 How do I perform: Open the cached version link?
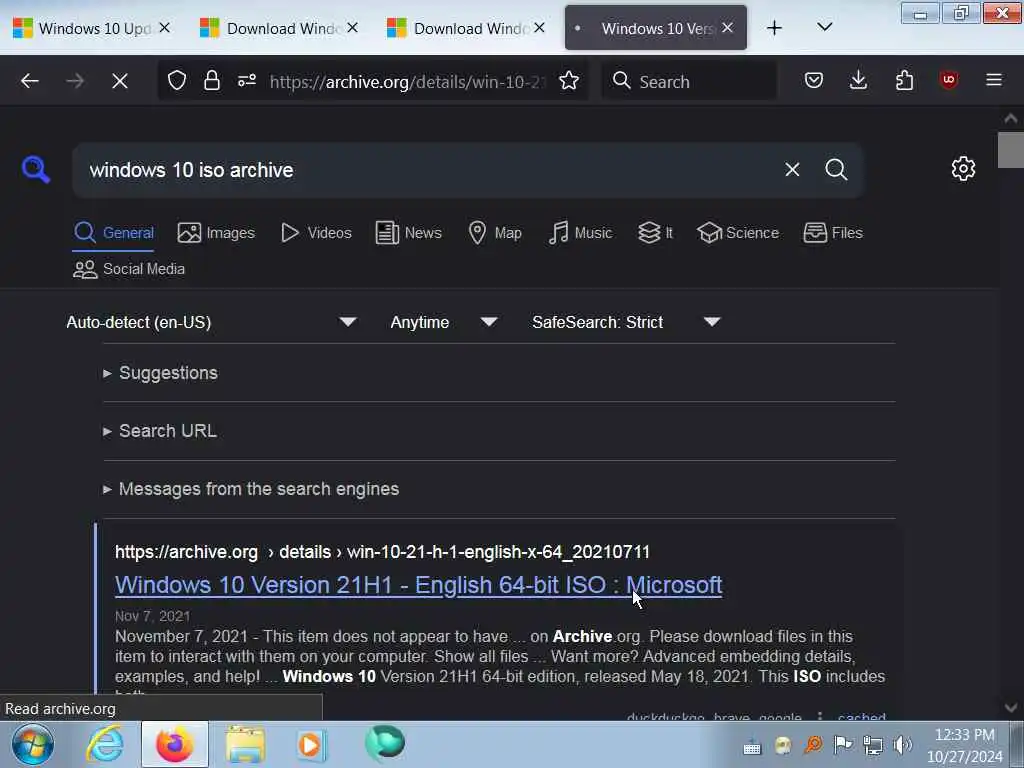click(861, 715)
